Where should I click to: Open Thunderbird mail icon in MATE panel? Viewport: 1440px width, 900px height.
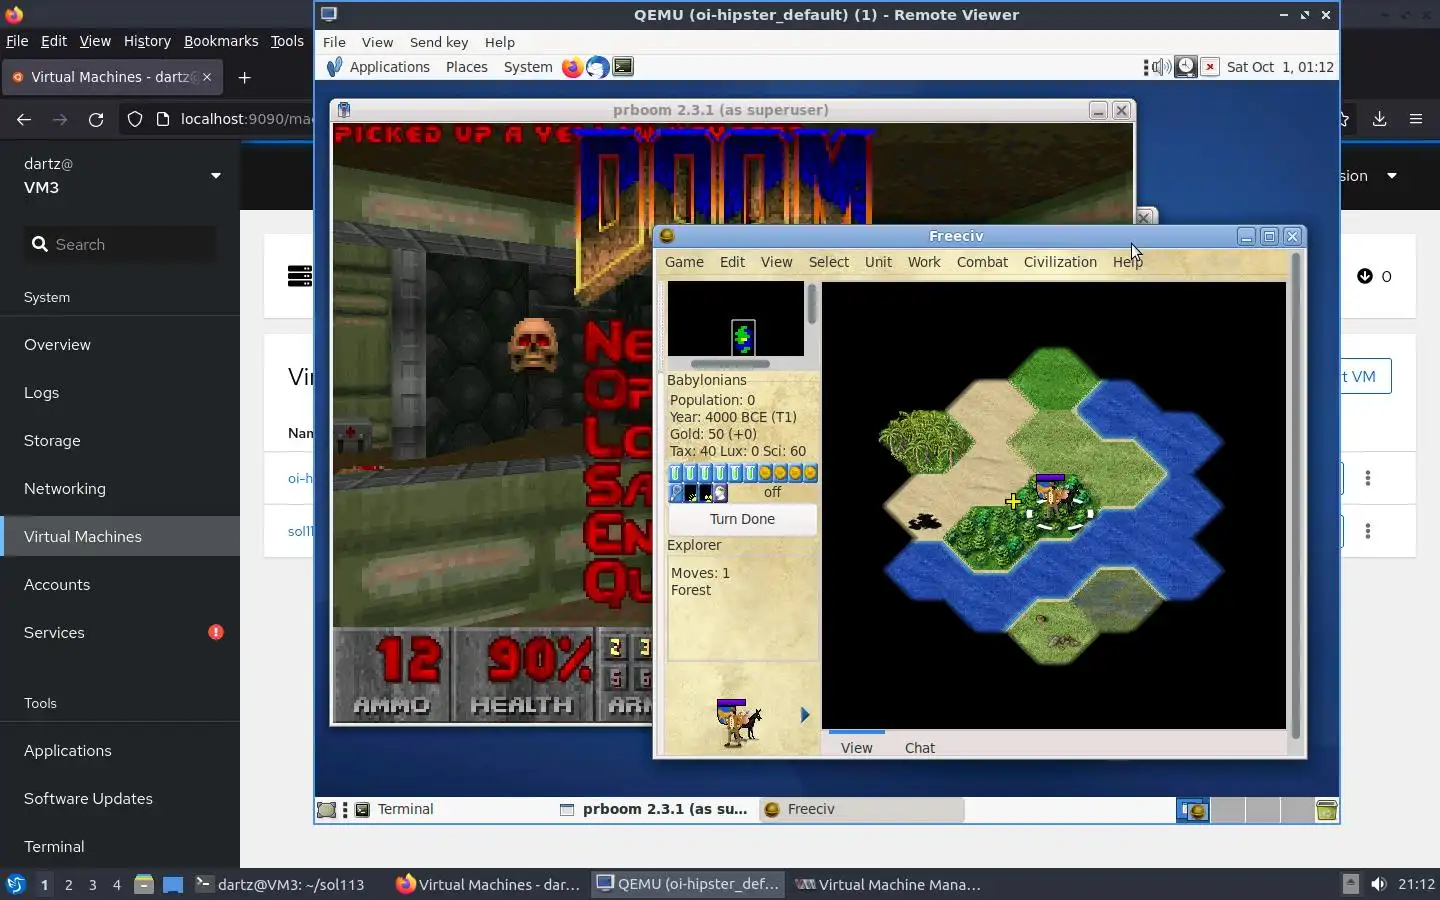(x=597, y=67)
